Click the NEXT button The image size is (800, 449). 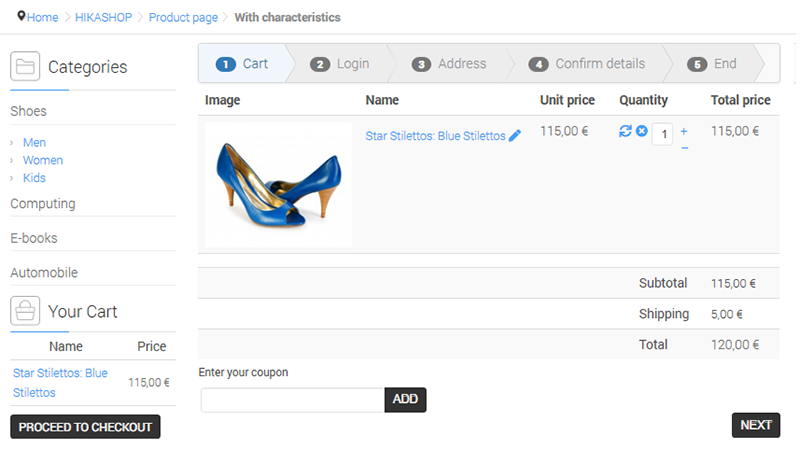click(756, 425)
